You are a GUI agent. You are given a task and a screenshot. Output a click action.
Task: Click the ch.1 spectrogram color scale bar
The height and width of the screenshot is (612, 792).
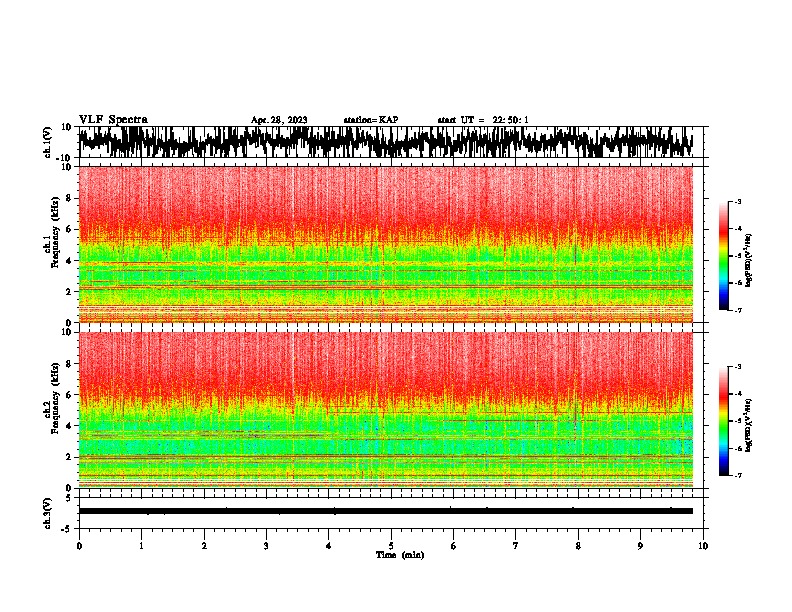click(724, 256)
